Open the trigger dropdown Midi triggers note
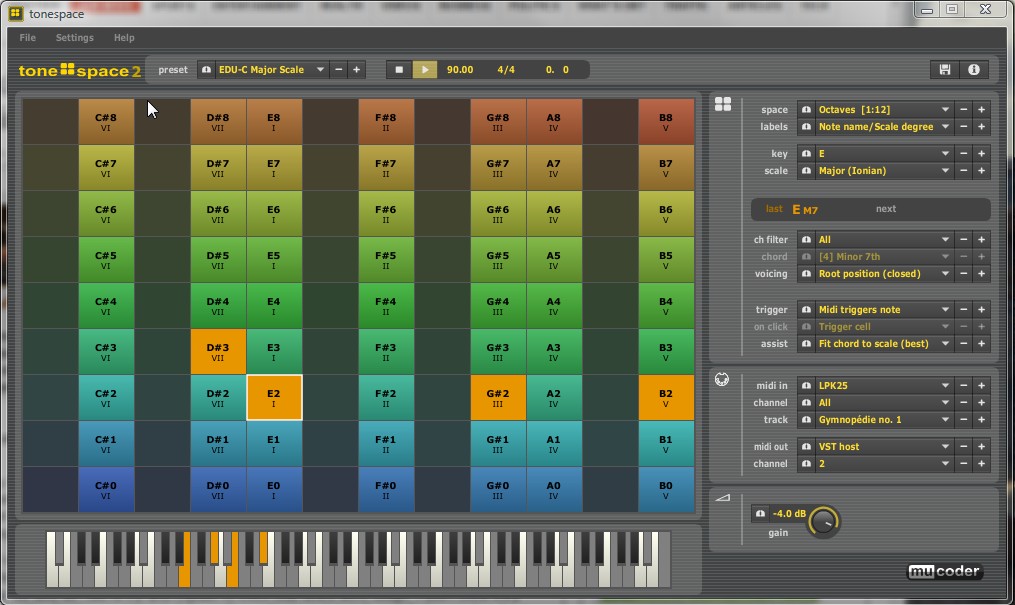 pos(884,309)
